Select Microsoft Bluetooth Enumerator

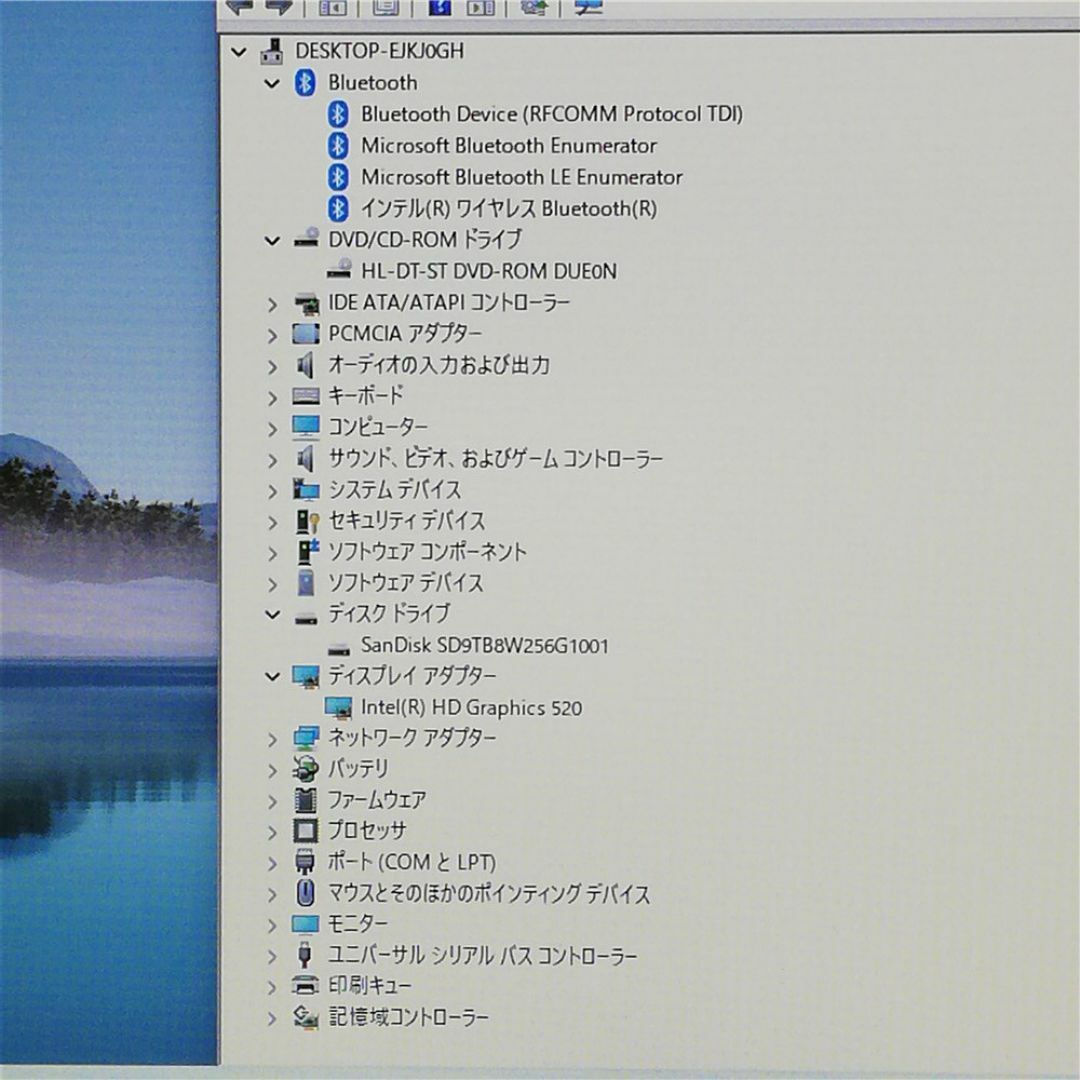click(508, 146)
